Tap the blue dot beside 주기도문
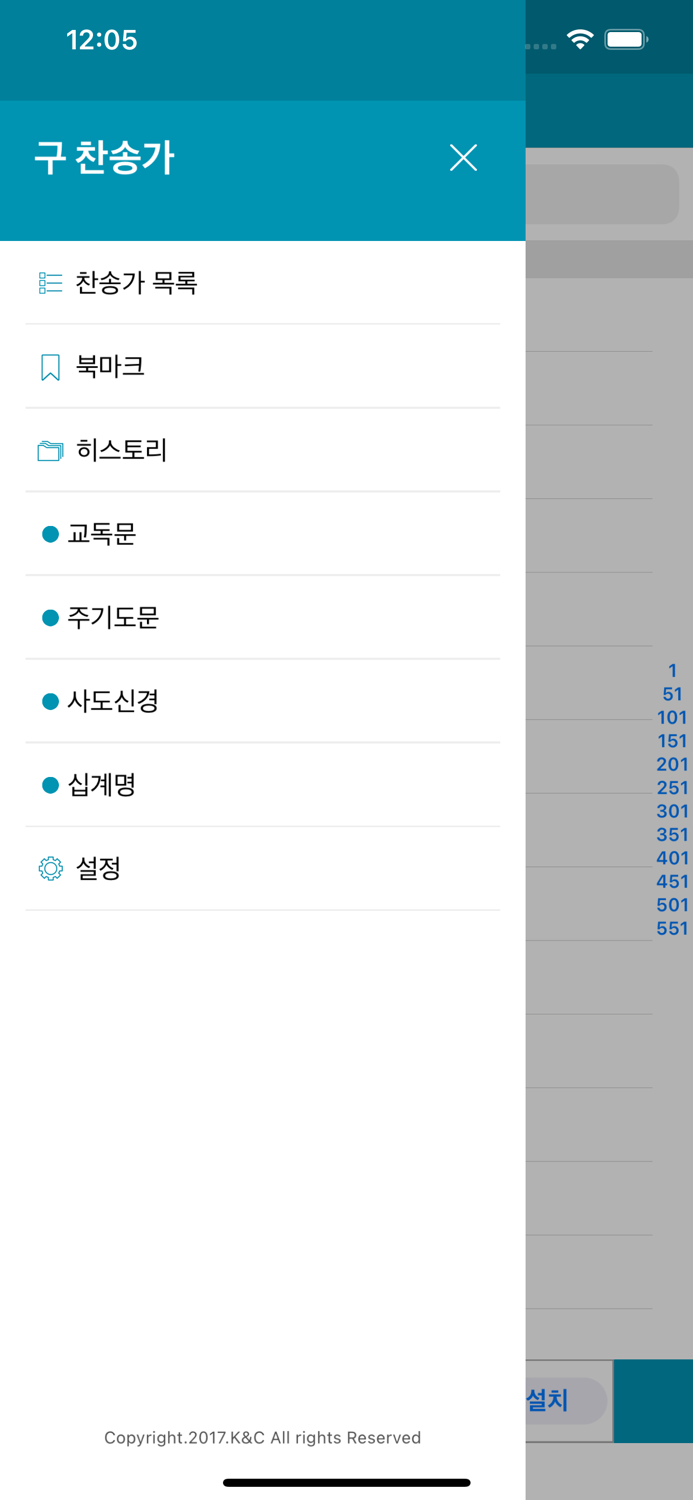The image size is (693, 1500). point(50,618)
